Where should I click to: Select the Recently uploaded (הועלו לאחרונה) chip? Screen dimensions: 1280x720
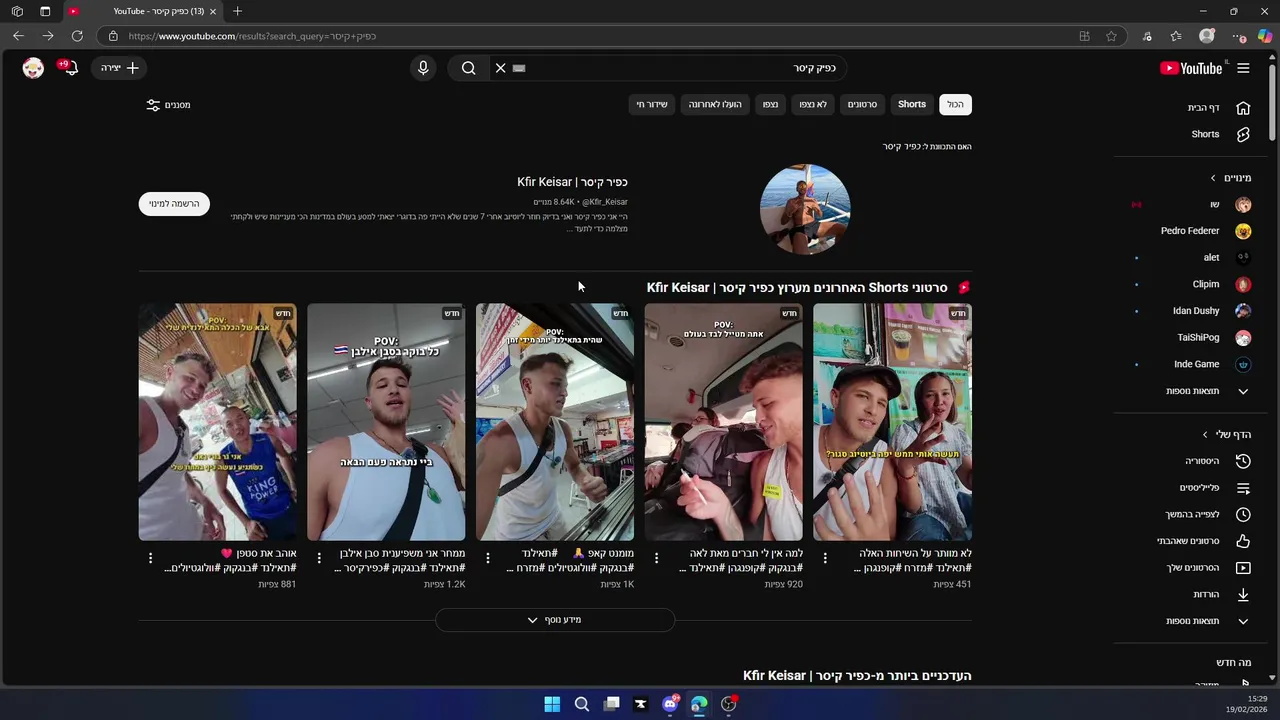click(715, 104)
